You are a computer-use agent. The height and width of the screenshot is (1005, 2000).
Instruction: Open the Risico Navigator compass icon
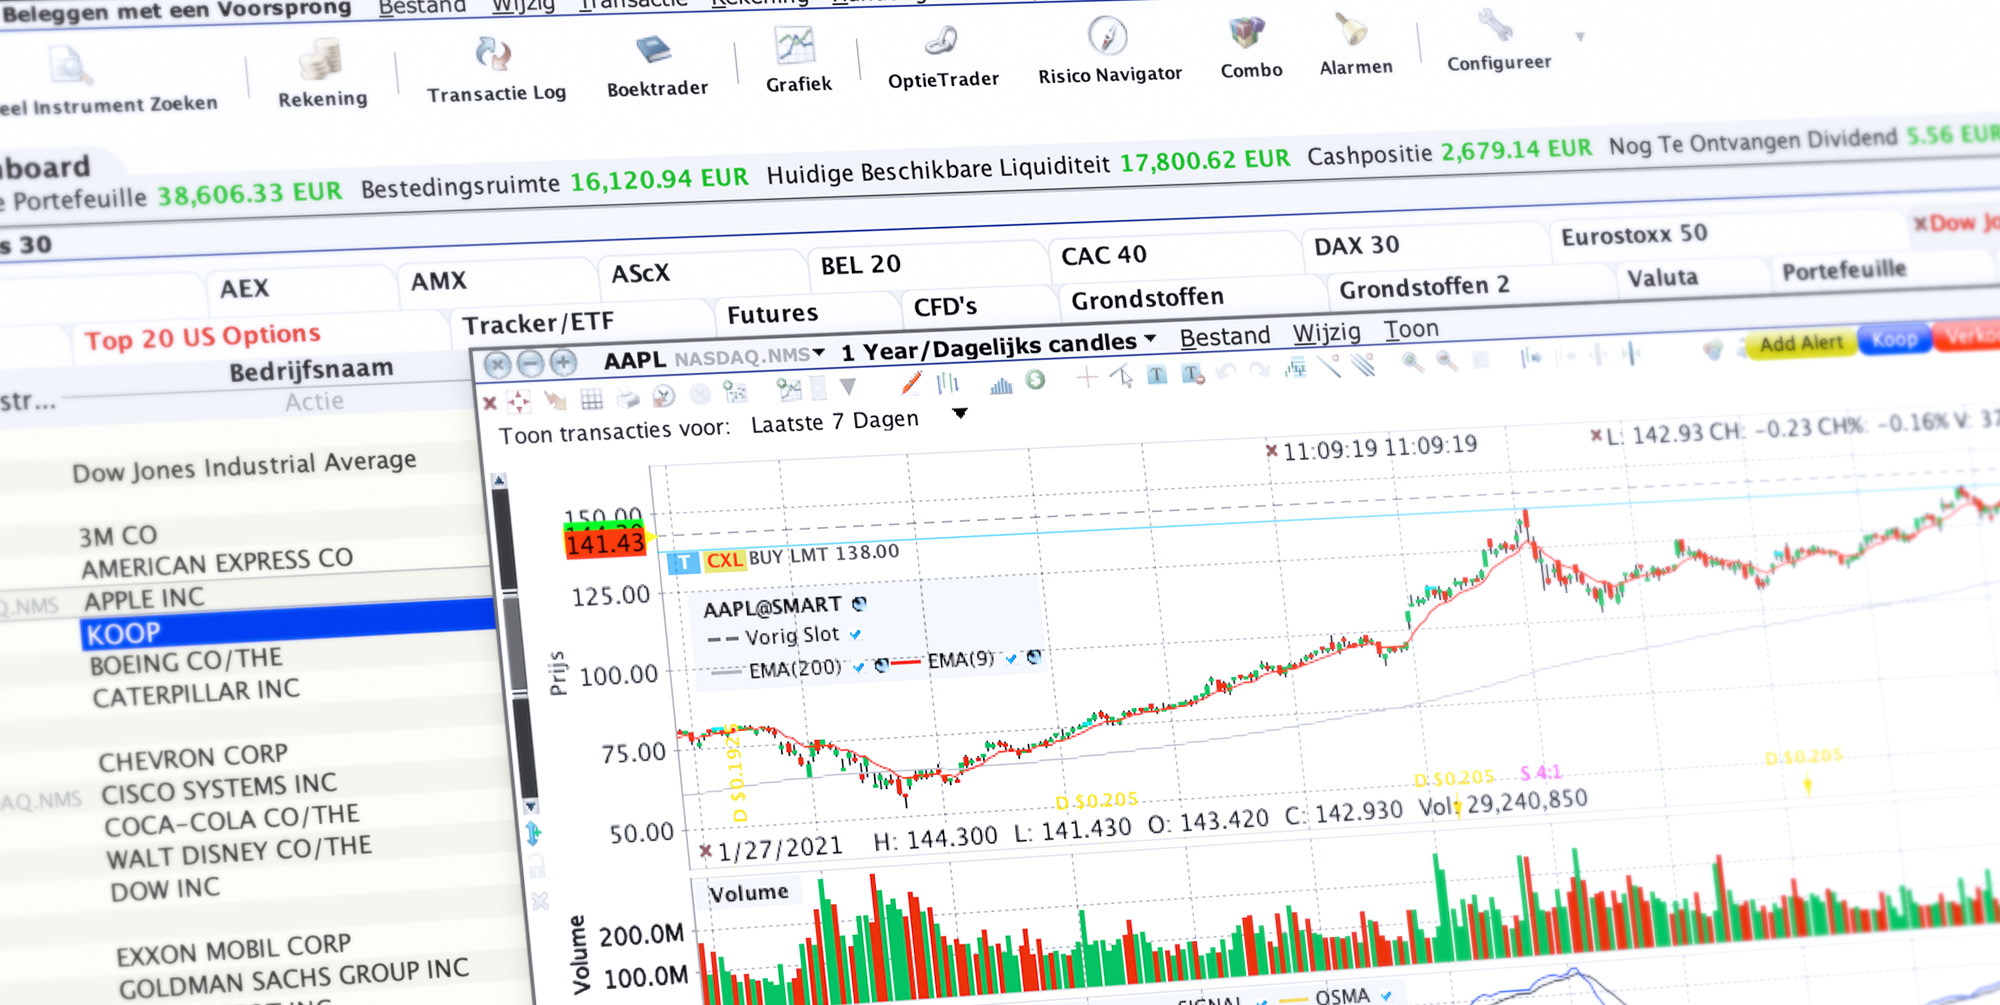coord(1107,36)
